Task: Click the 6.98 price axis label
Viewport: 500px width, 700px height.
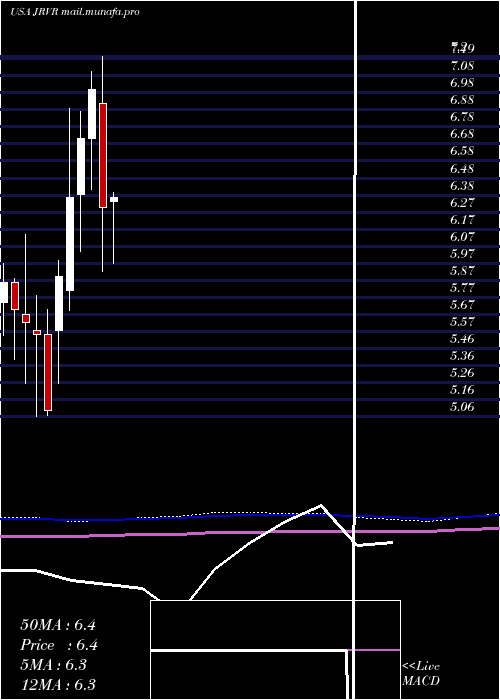Action: pyautogui.click(x=462, y=83)
